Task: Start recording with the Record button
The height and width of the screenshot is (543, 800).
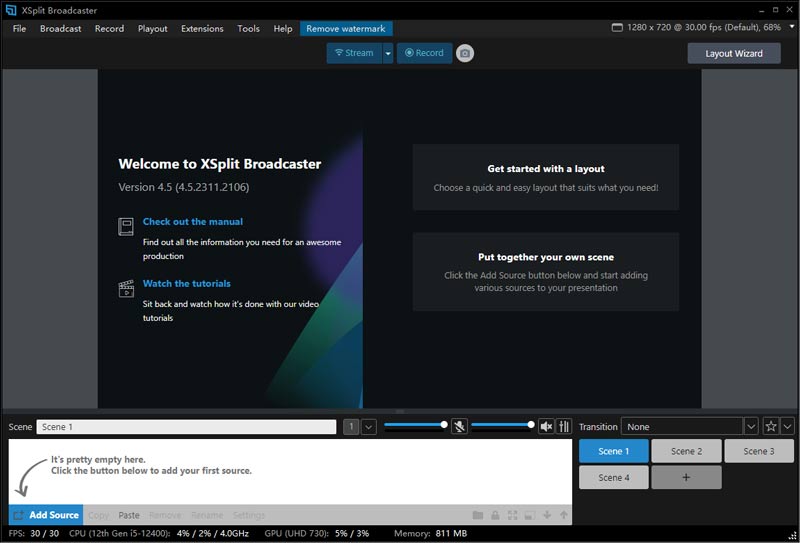Action: coord(424,53)
